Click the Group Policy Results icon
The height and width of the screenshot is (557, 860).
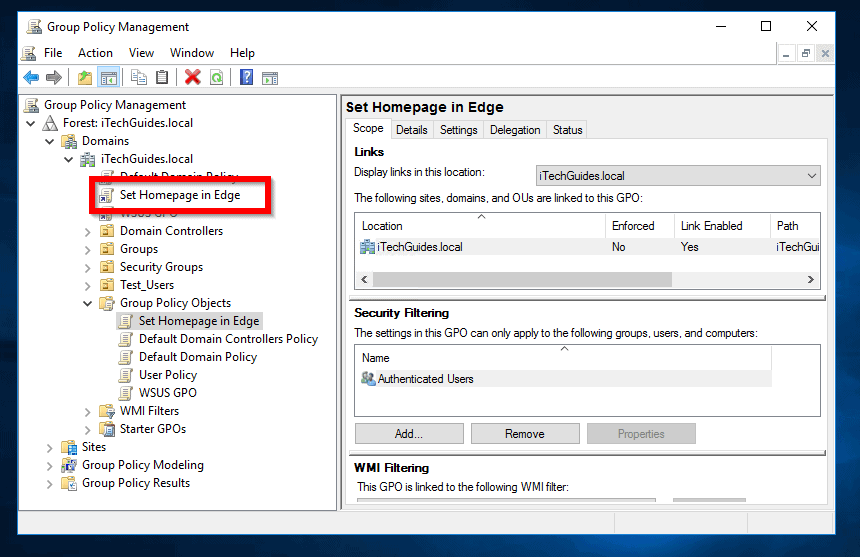[x=69, y=483]
